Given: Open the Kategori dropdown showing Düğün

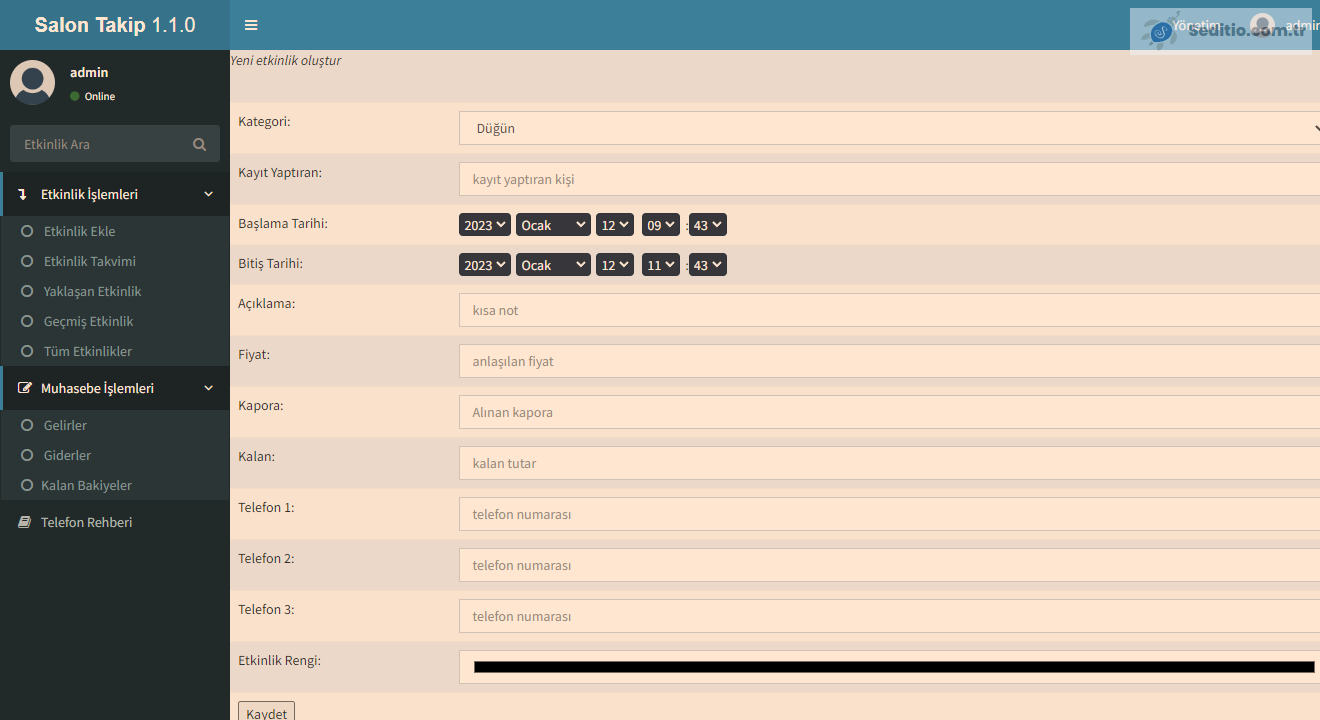Looking at the screenshot, I should tap(889, 128).
